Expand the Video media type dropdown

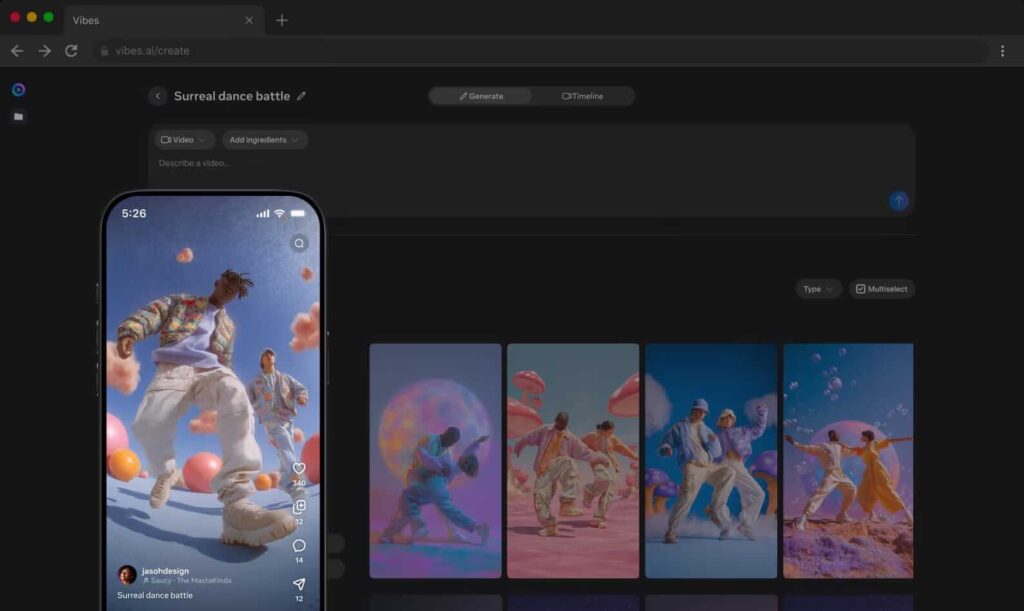click(x=181, y=139)
